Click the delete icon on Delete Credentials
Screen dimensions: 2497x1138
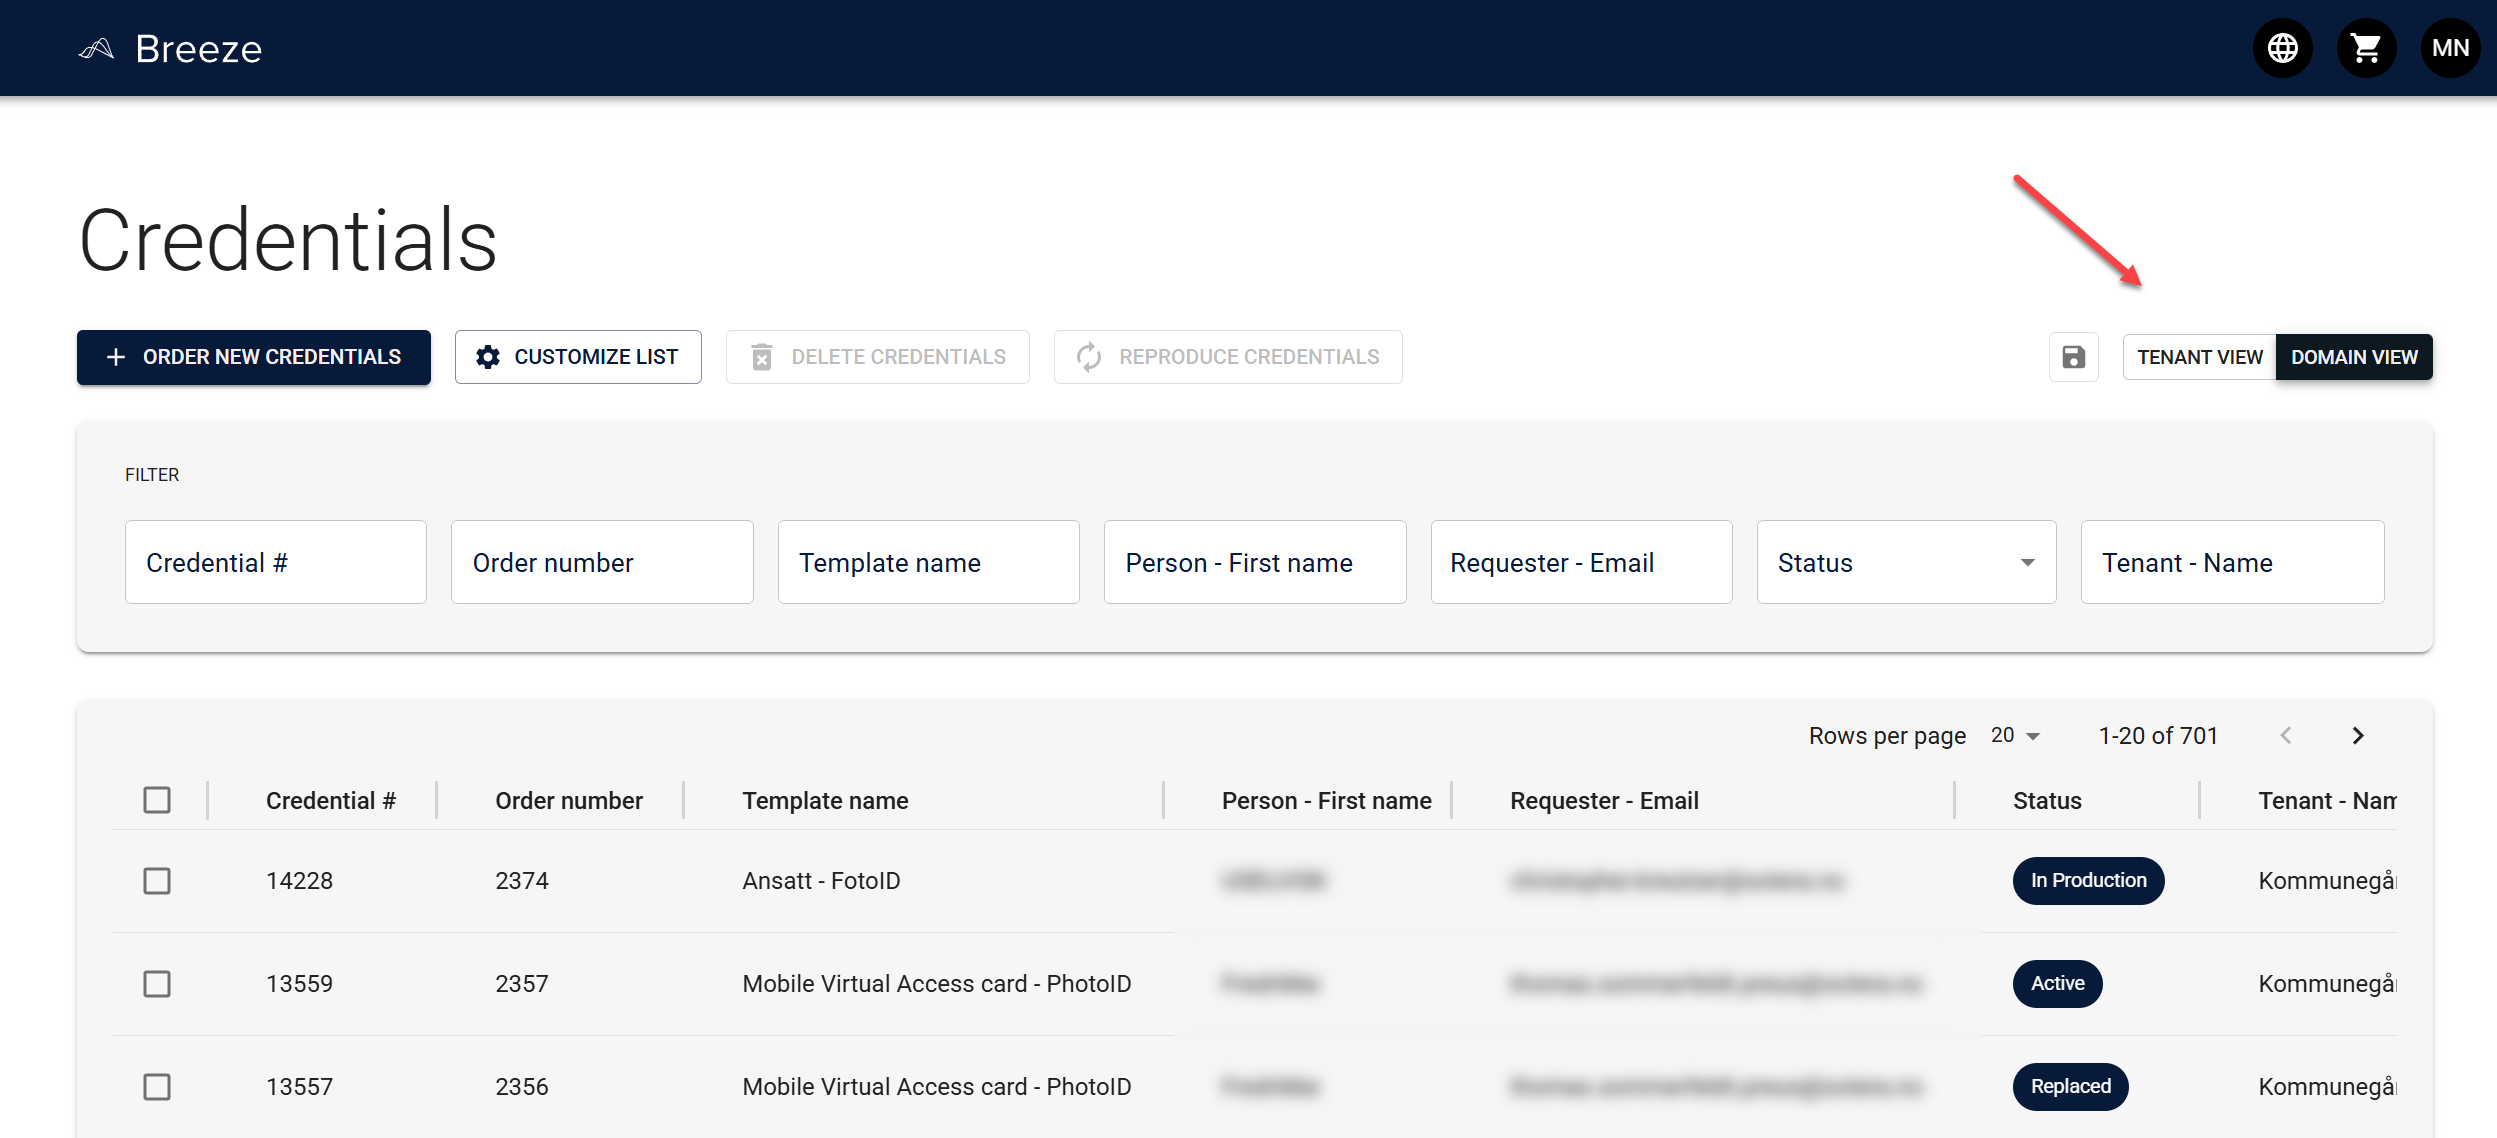(764, 357)
